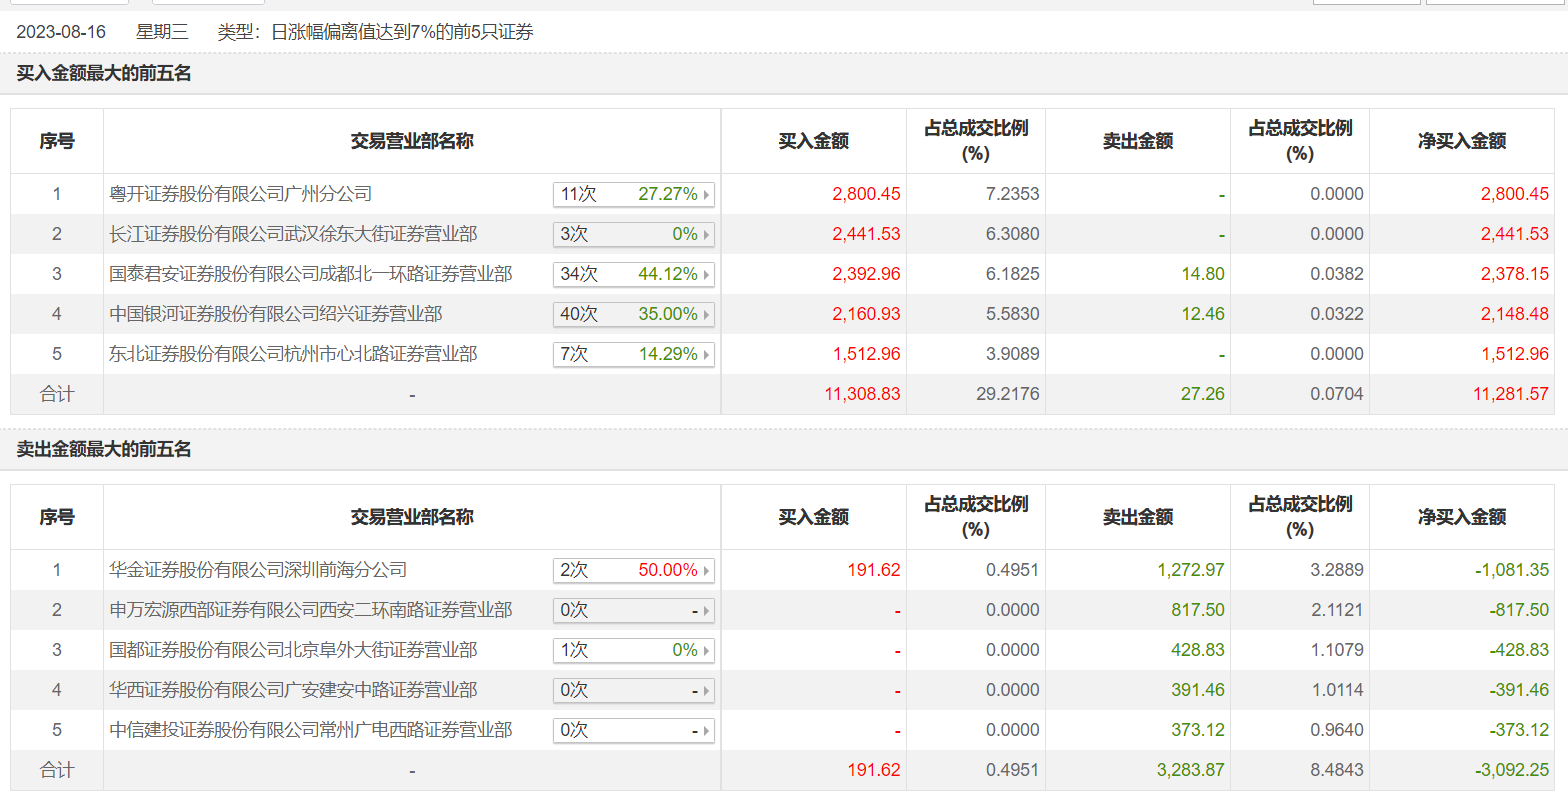Click sell amount 817.50 cell
Screen dimensions: 1568x793
pyautogui.click(x=1198, y=610)
